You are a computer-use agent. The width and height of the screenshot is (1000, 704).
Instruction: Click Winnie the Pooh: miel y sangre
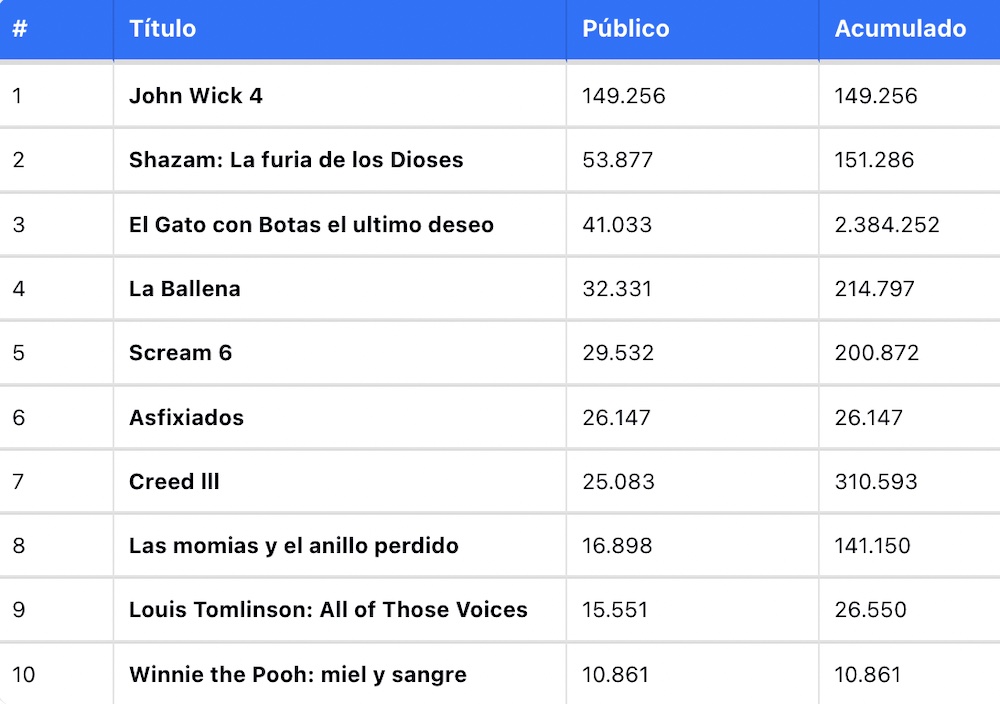(x=298, y=675)
